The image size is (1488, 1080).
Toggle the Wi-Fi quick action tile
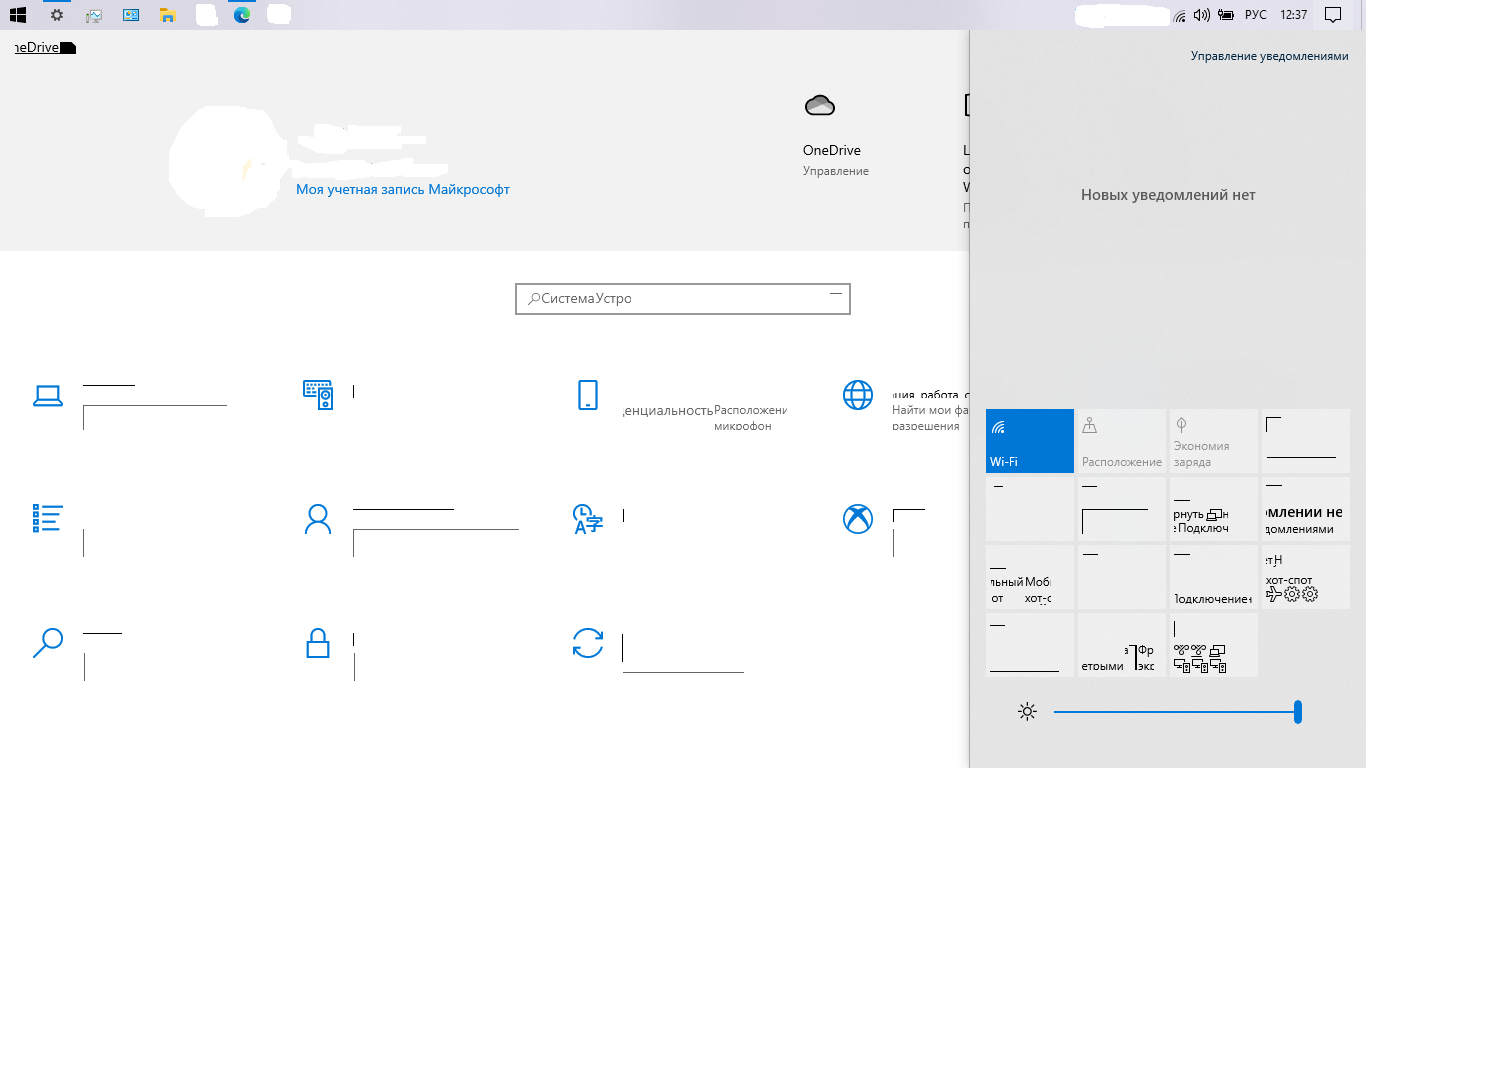point(1030,441)
